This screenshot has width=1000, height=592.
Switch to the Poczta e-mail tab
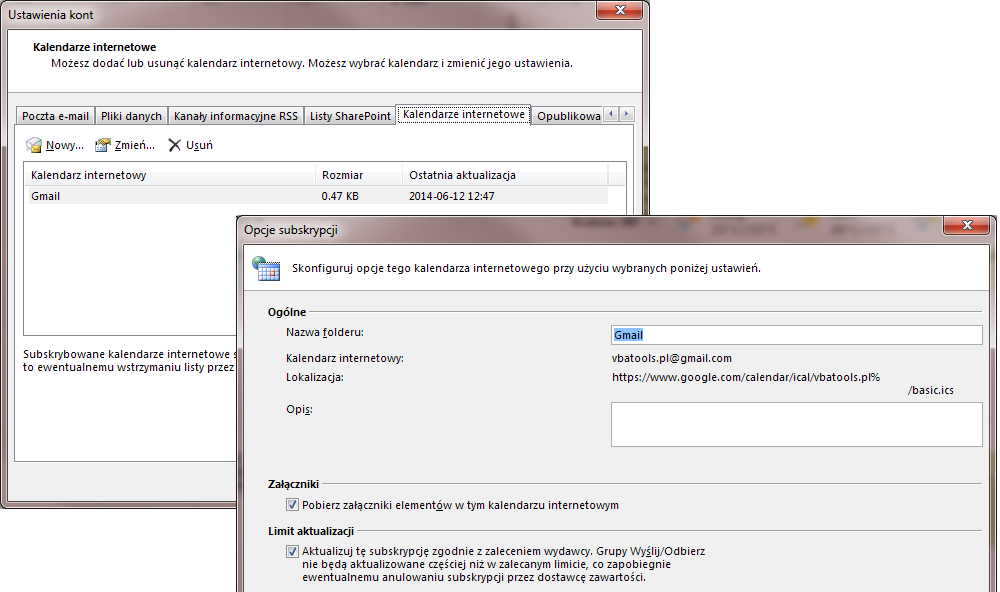[55, 116]
